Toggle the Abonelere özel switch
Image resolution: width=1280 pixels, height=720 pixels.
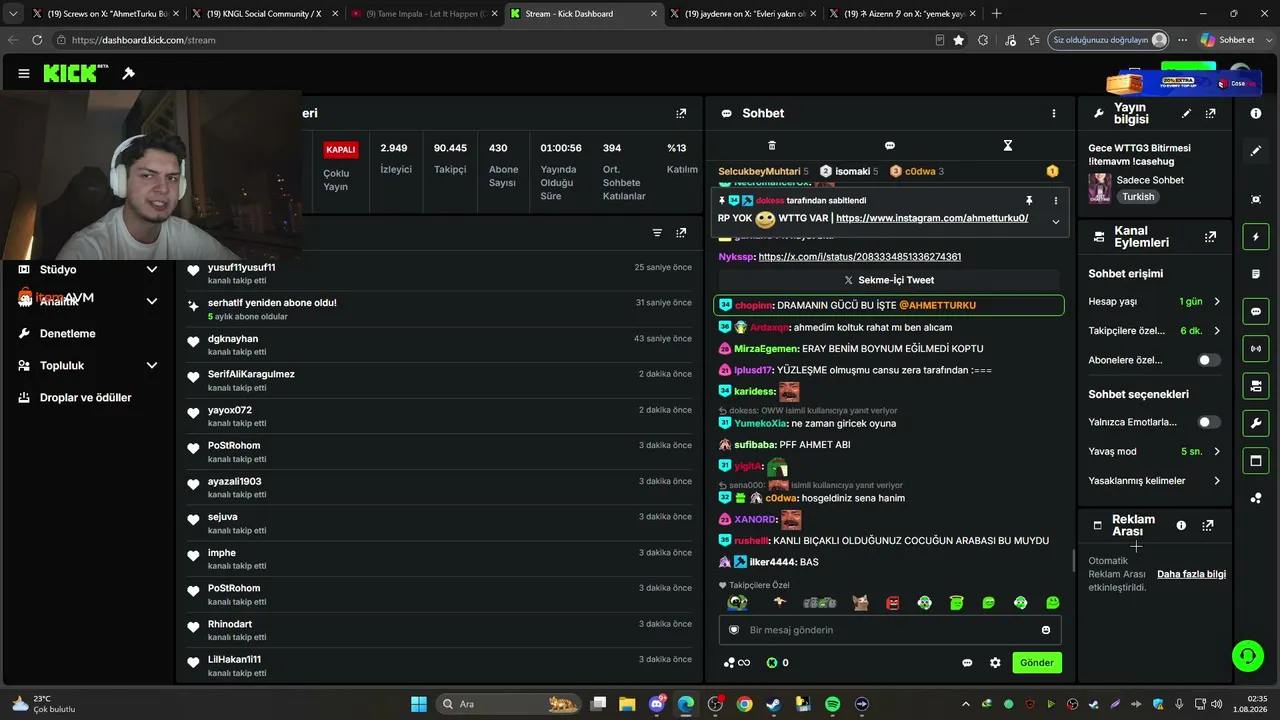1209,360
